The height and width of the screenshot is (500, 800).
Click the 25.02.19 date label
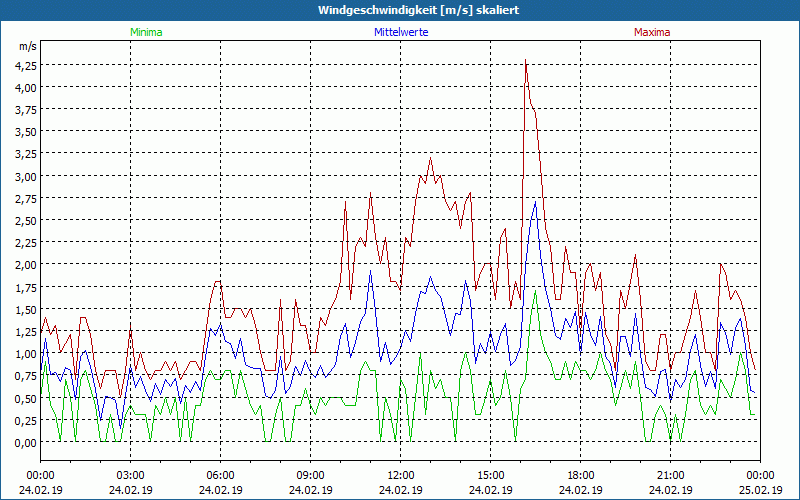point(760,490)
